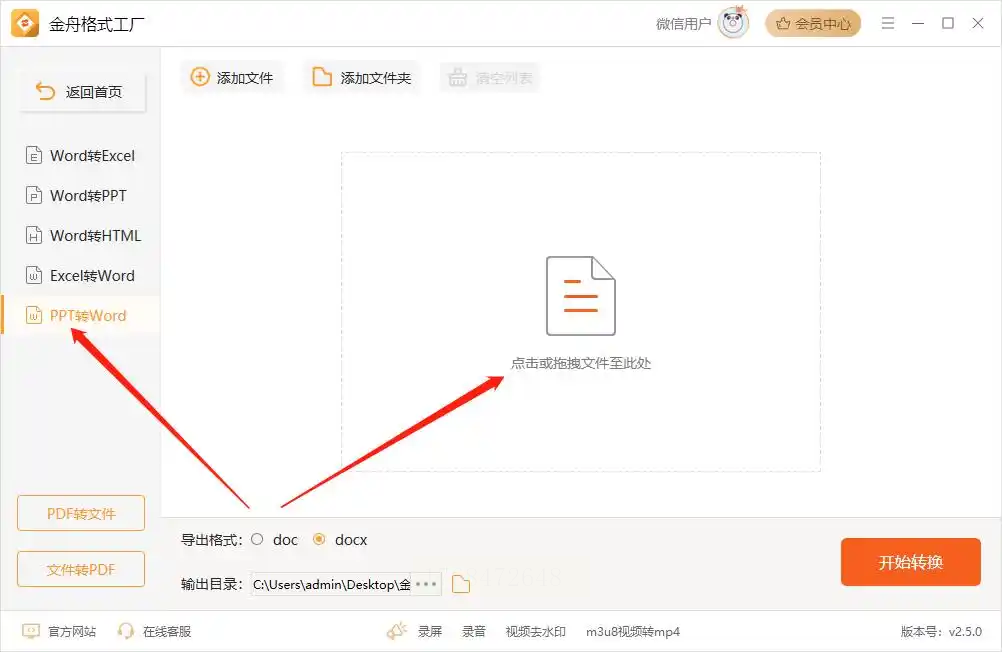Click the 清空列表 clear list button

[490, 78]
